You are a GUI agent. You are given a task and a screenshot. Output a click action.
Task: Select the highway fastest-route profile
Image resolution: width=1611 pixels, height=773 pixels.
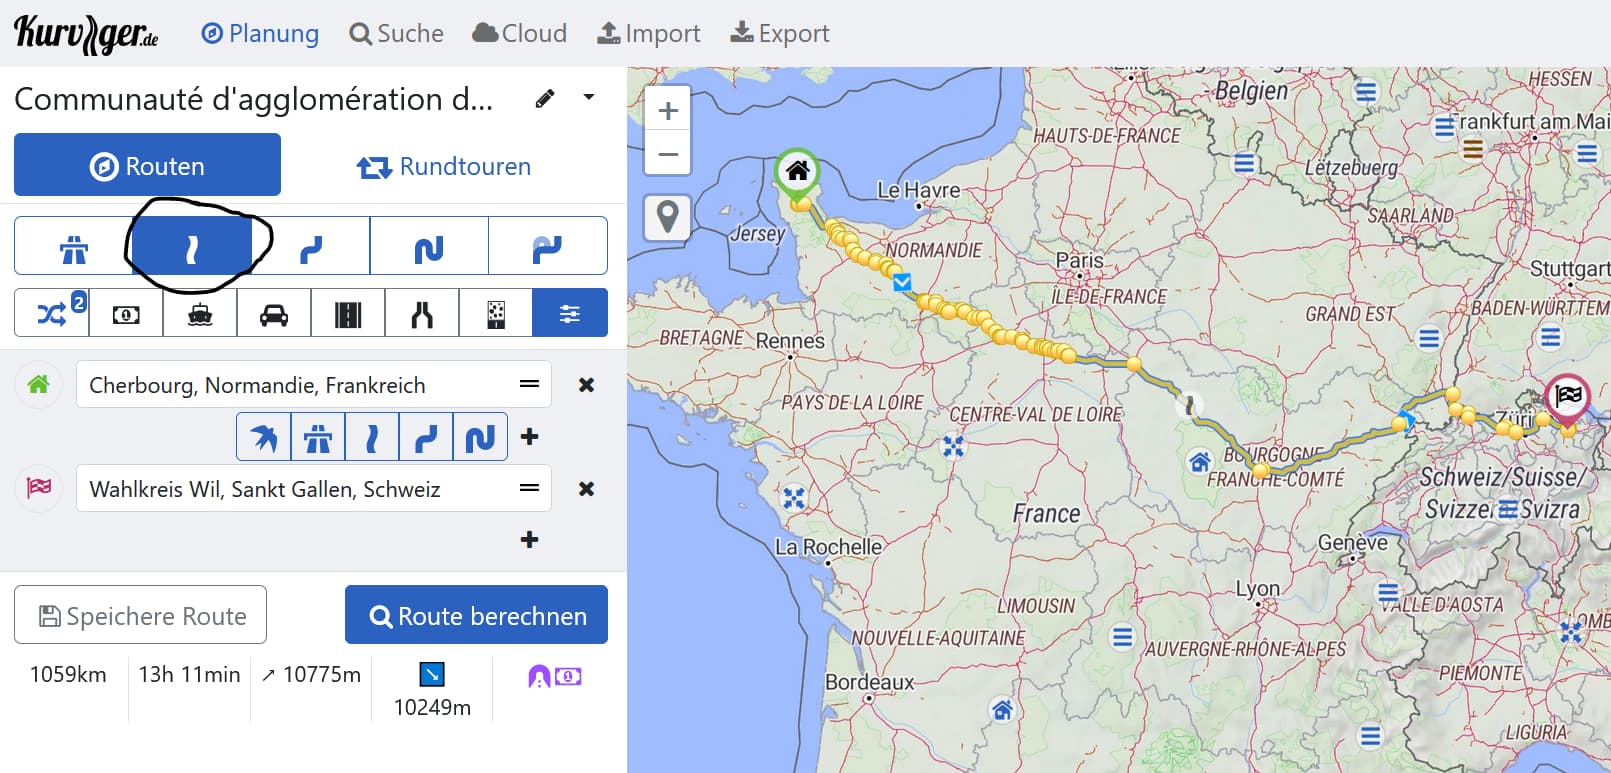click(73, 246)
